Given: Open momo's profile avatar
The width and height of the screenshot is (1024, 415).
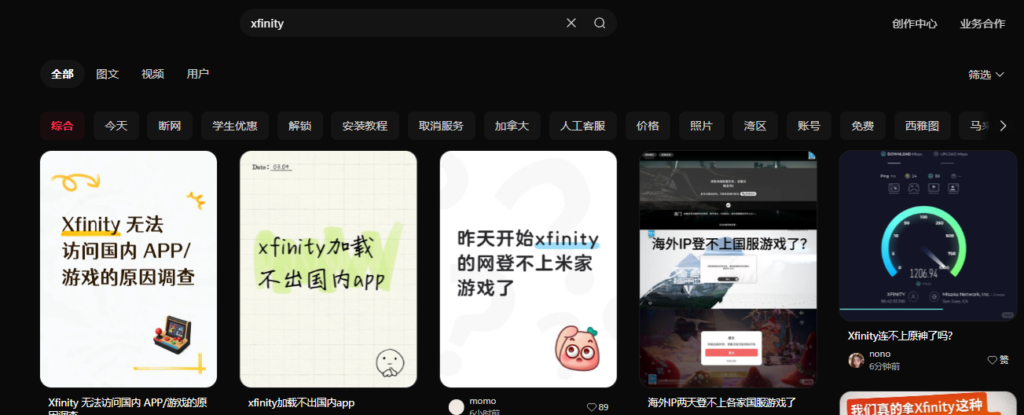Looking at the screenshot, I should (456, 406).
